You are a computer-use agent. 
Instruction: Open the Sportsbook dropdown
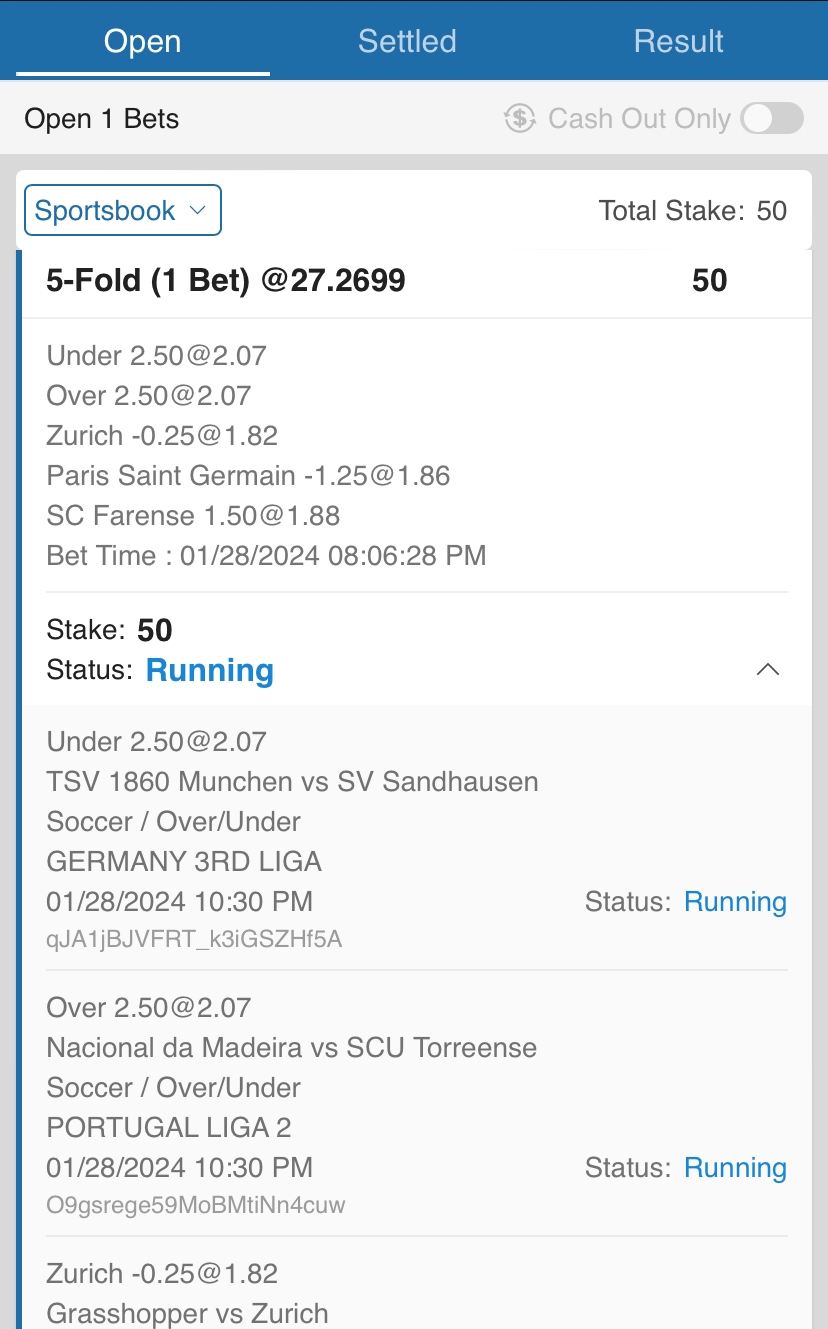122,211
